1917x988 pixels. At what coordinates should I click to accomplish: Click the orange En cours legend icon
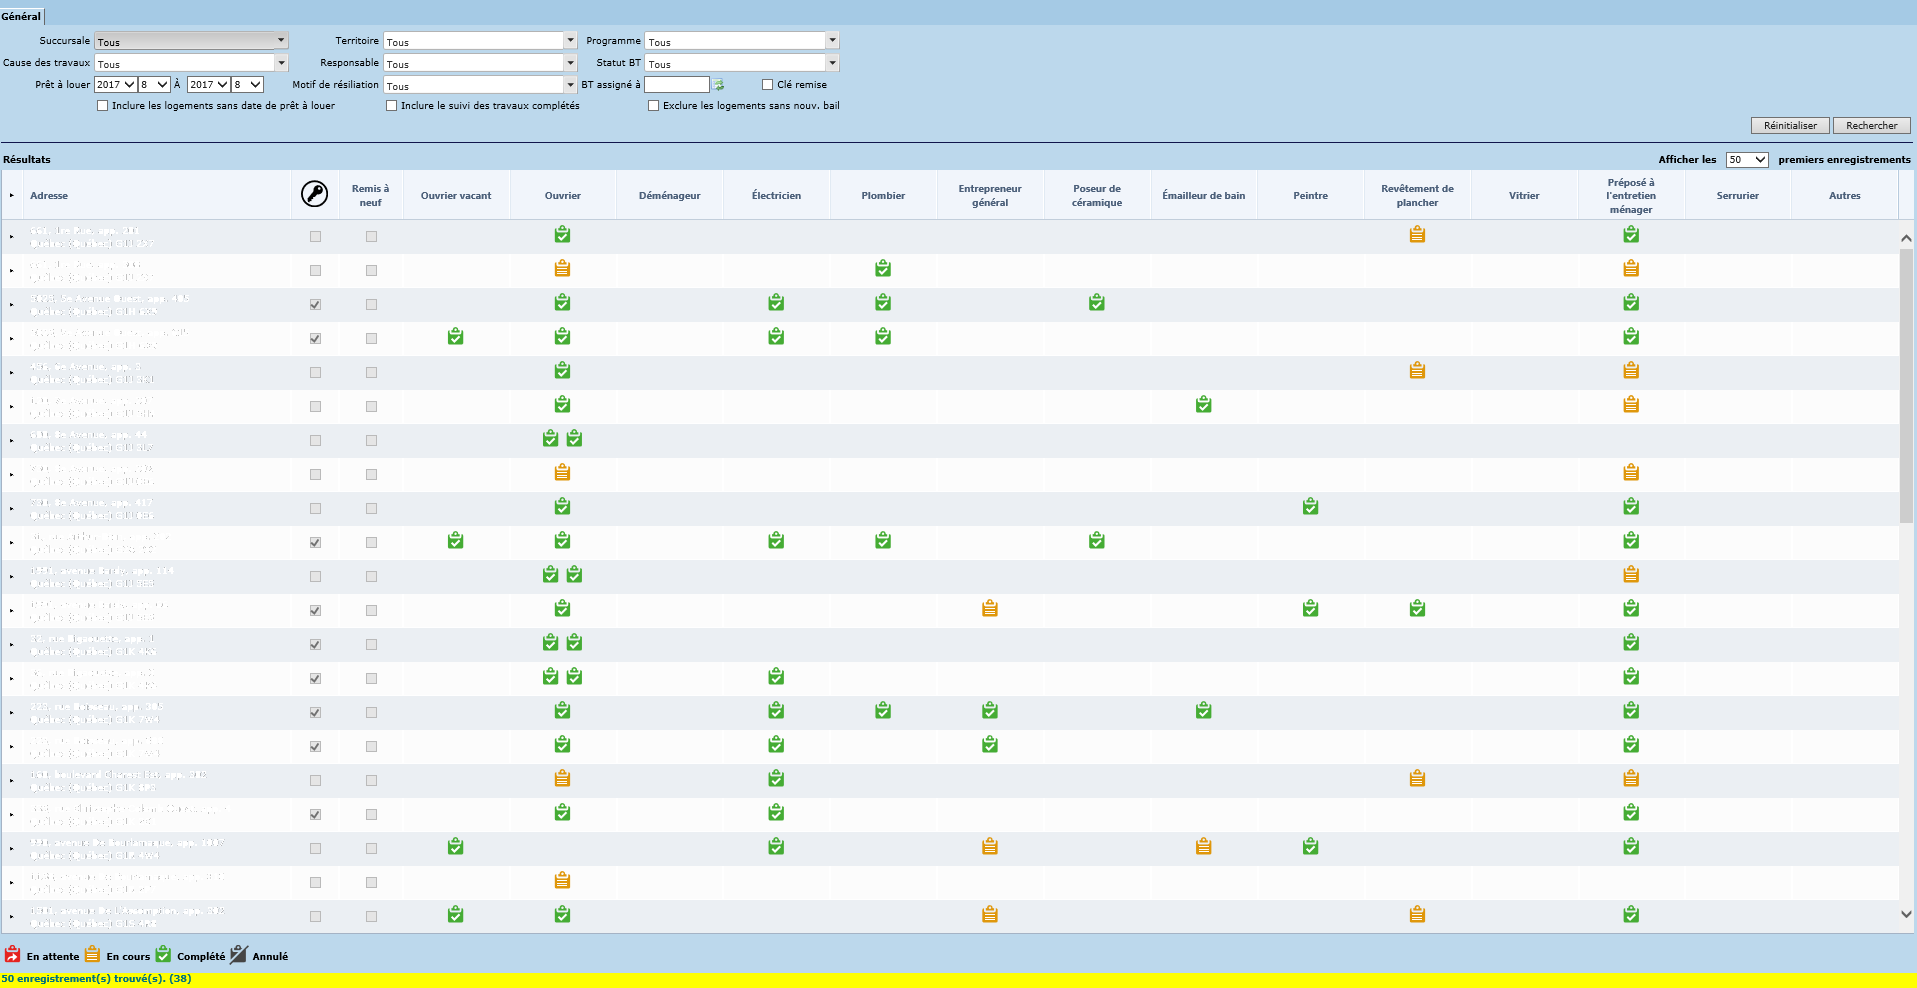coord(92,955)
